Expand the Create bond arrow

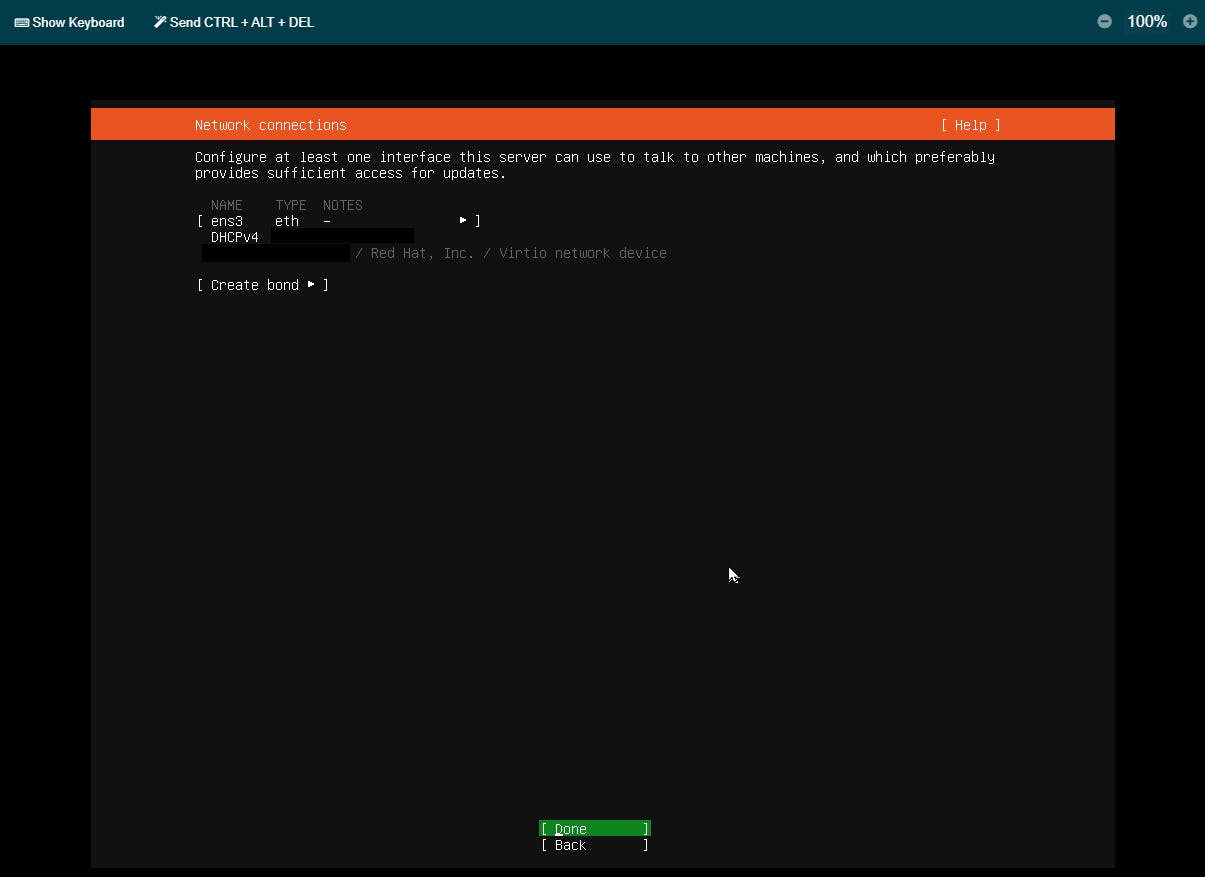click(311, 285)
